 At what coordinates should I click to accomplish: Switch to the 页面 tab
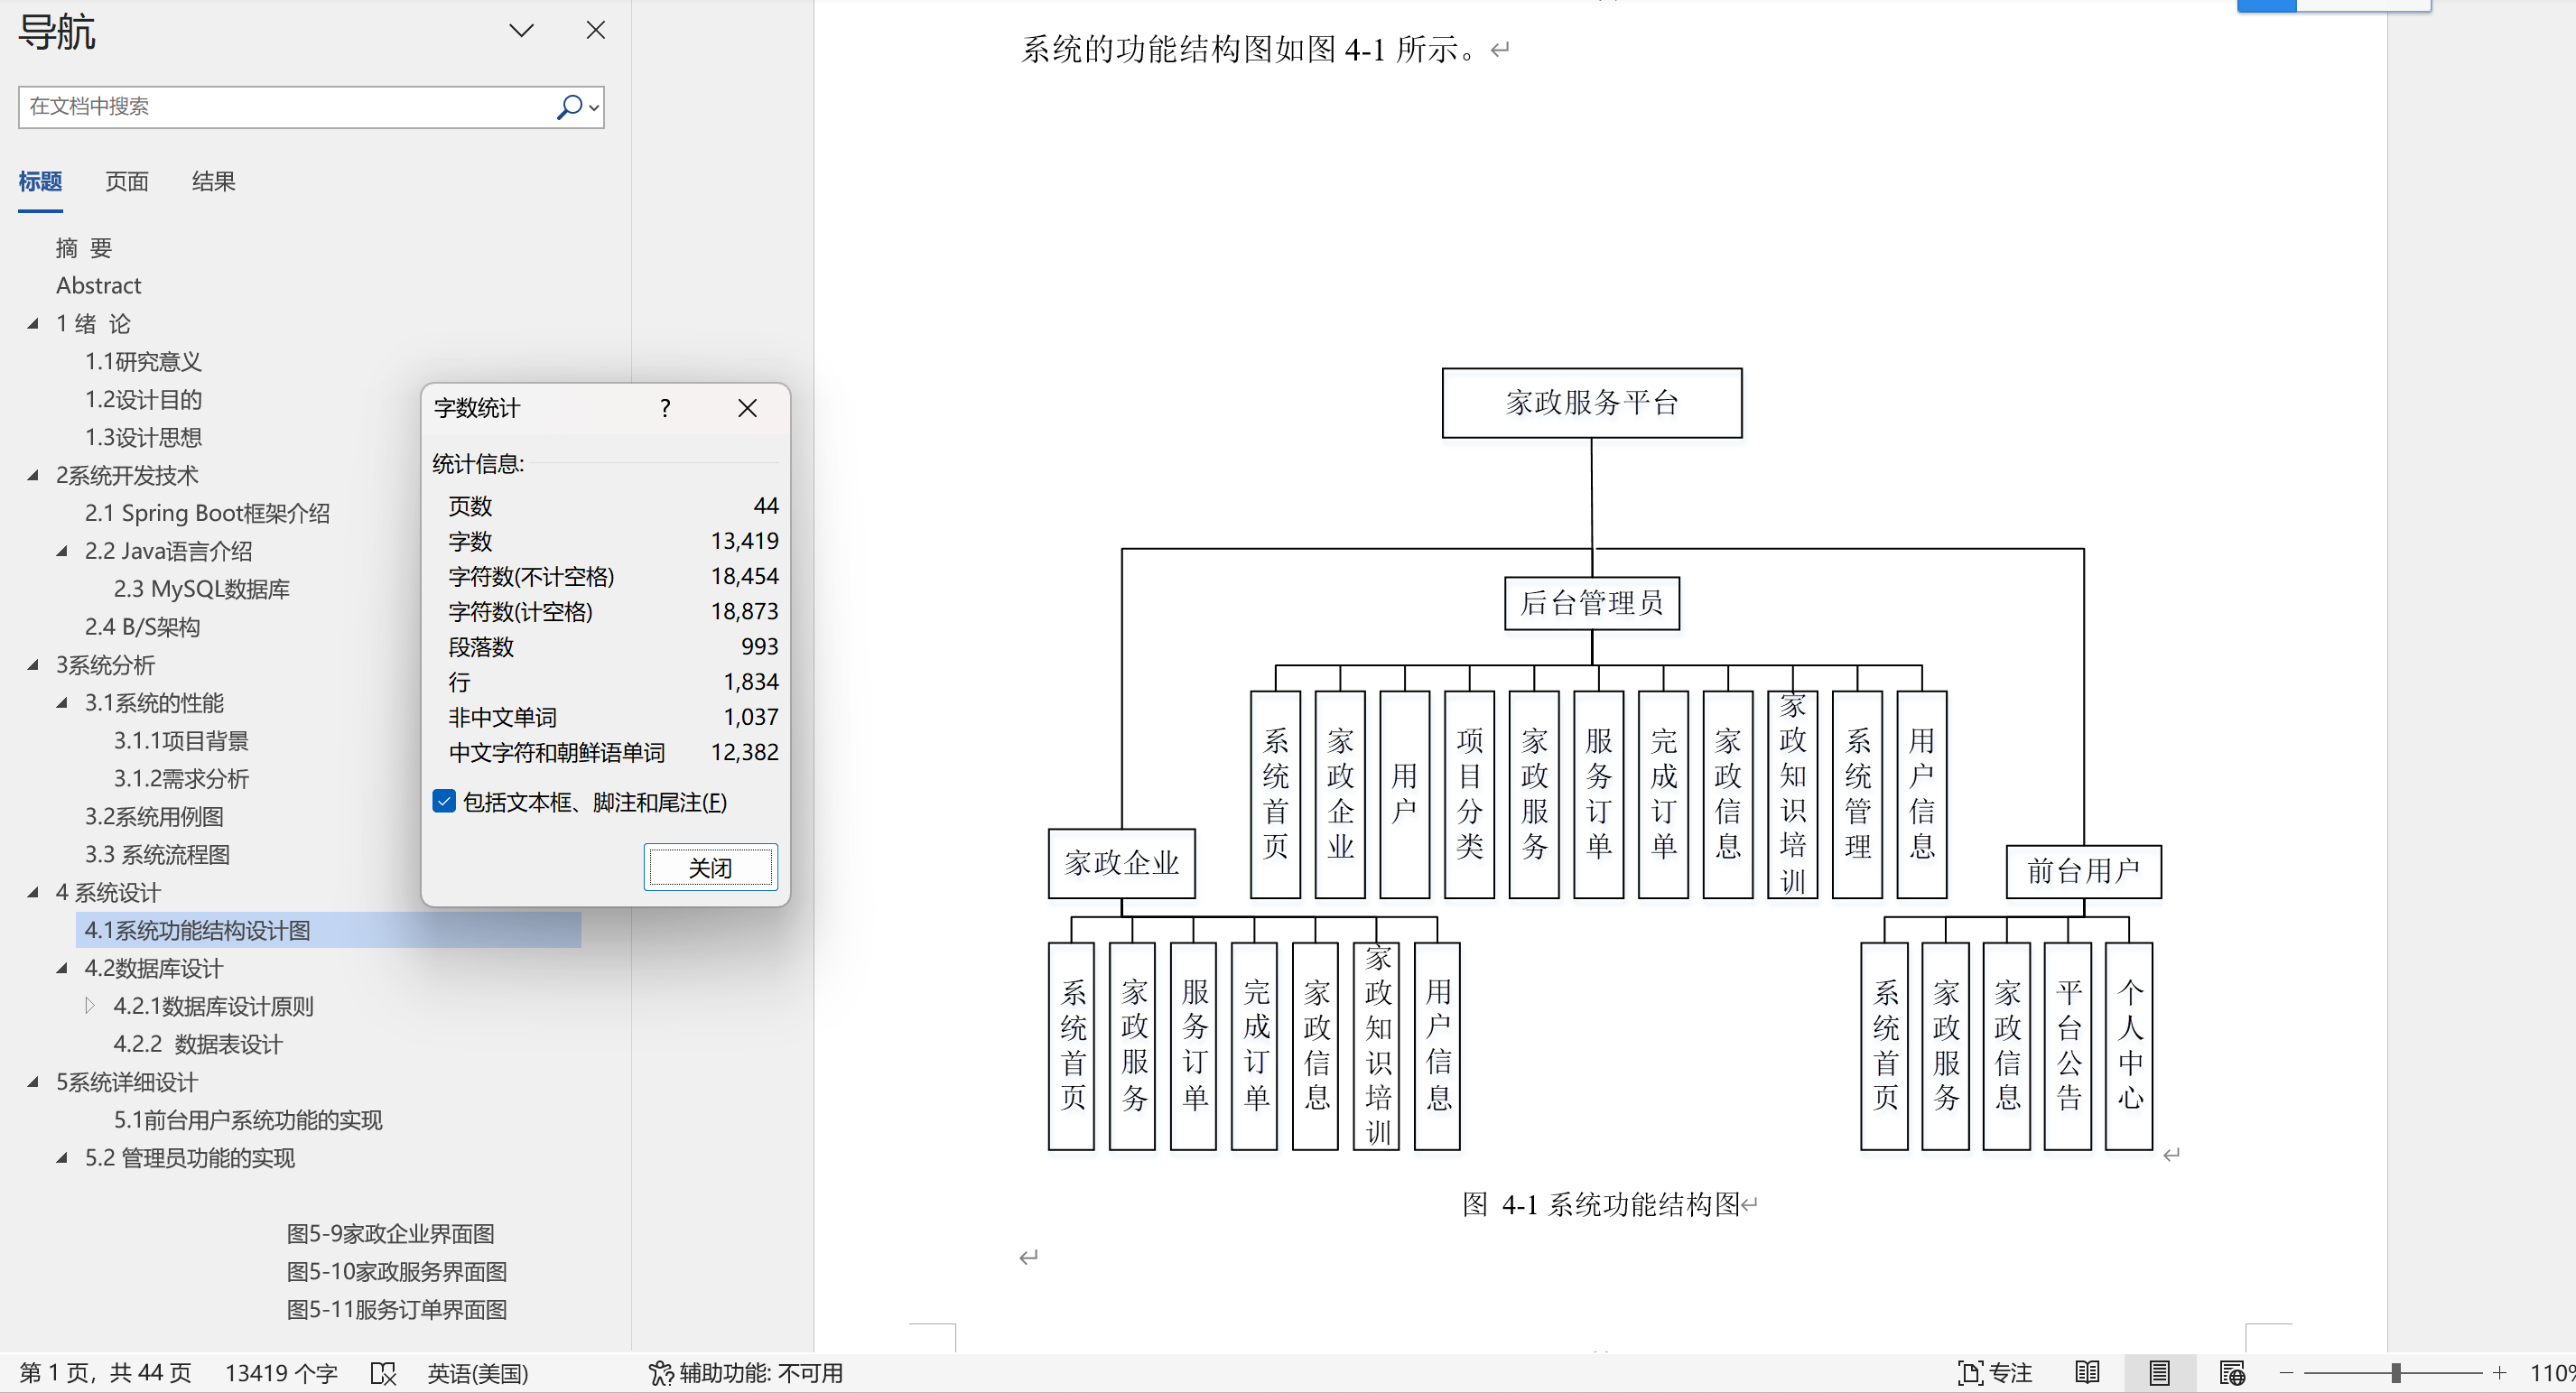pyautogui.click(x=127, y=181)
